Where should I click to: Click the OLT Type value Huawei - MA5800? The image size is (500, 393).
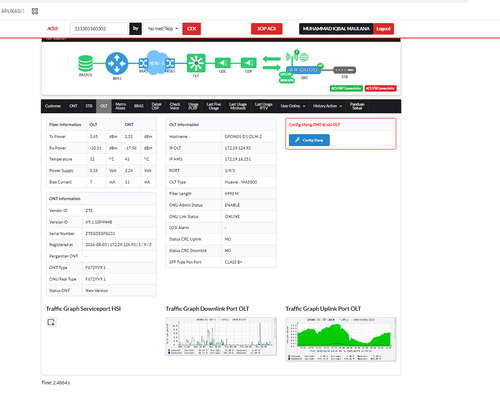coord(241,182)
